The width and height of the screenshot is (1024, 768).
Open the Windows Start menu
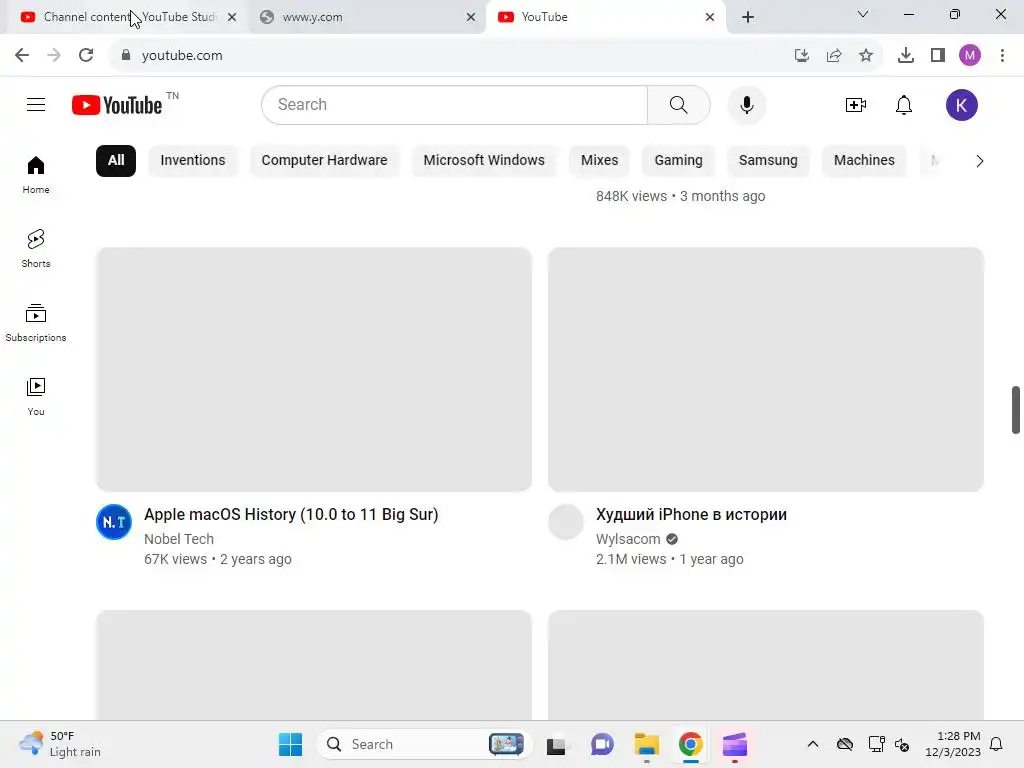point(291,744)
